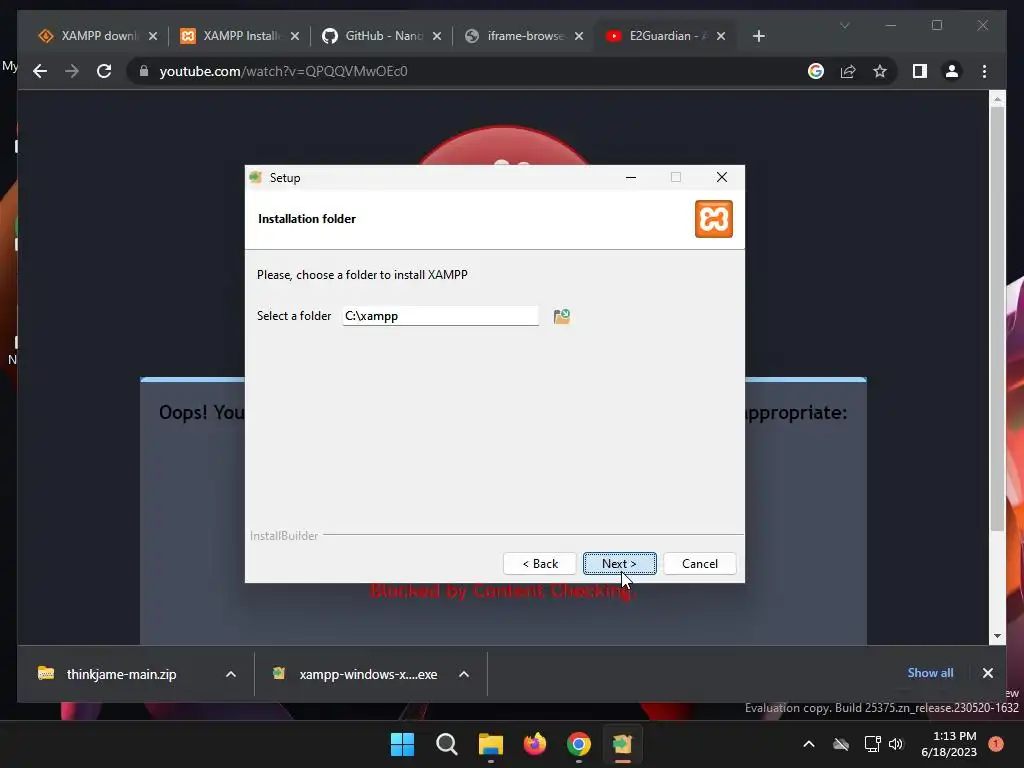Toggle Chrome side panel

point(920,71)
